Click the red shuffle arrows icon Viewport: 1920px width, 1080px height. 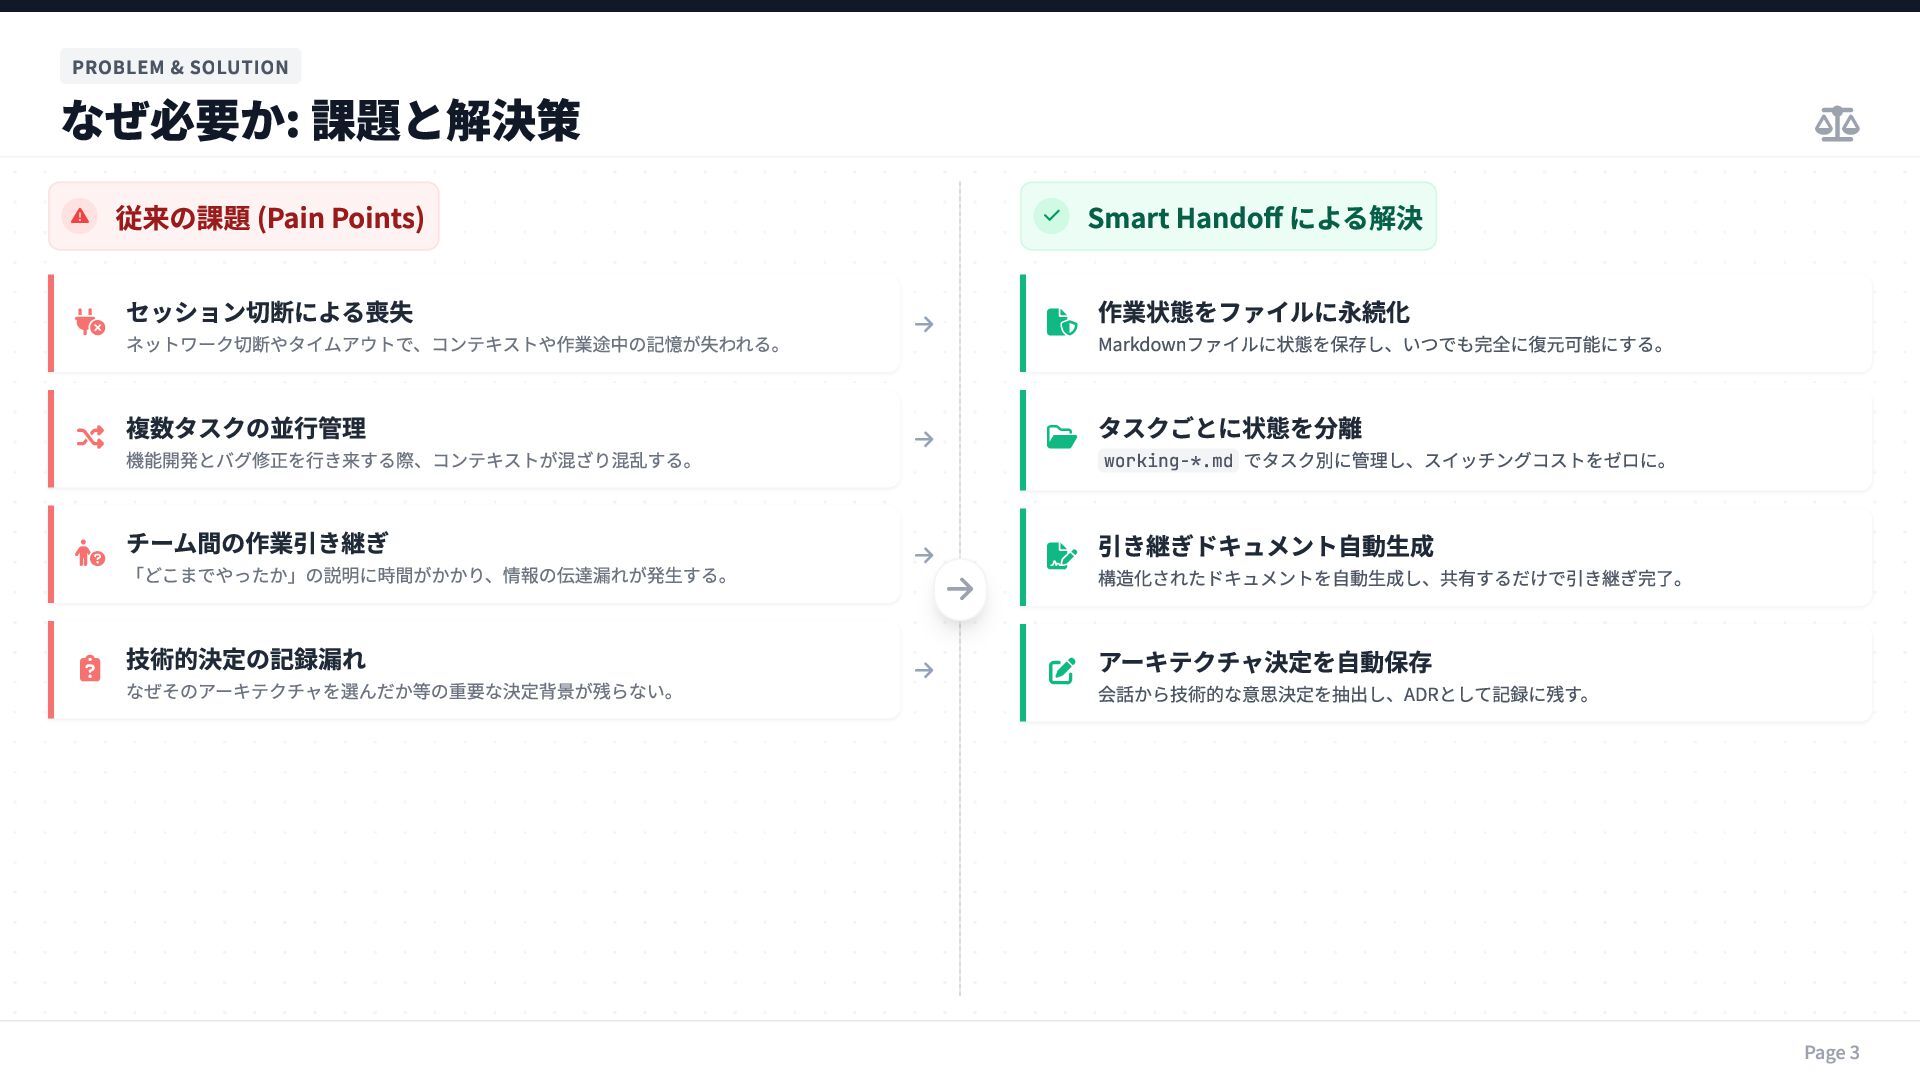point(89,438)
